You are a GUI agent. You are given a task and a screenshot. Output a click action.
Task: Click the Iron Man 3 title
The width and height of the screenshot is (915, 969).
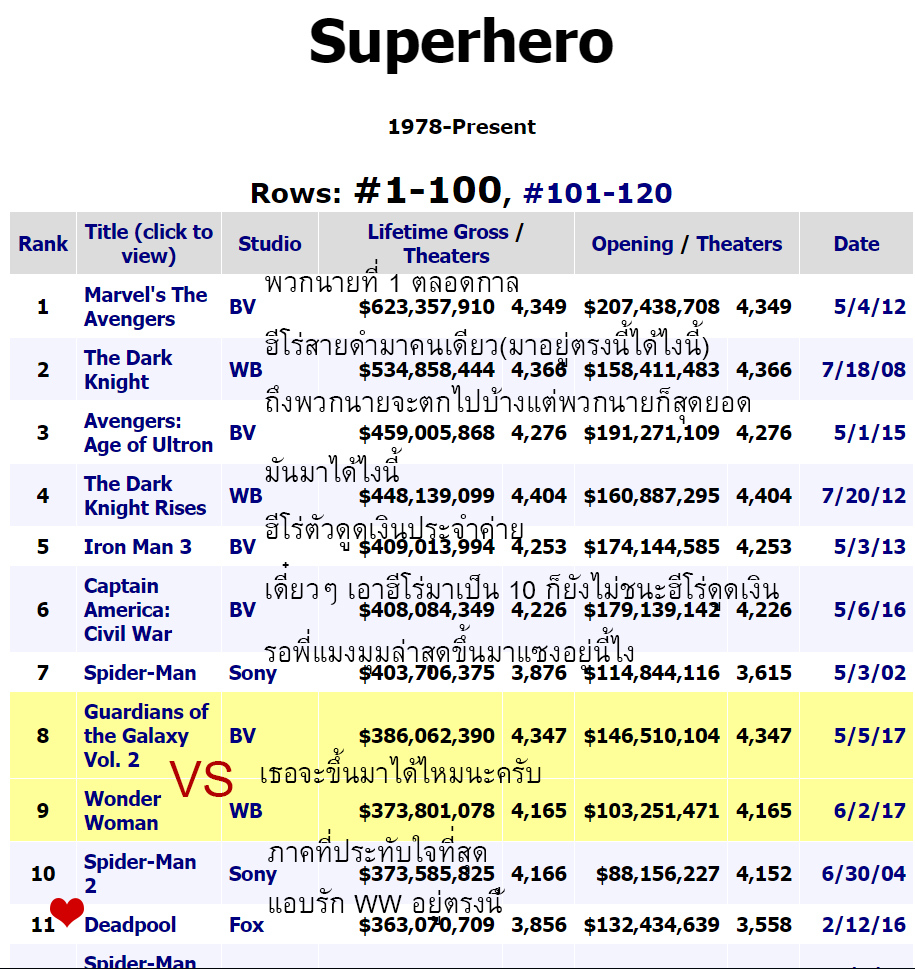click(134, 547)
